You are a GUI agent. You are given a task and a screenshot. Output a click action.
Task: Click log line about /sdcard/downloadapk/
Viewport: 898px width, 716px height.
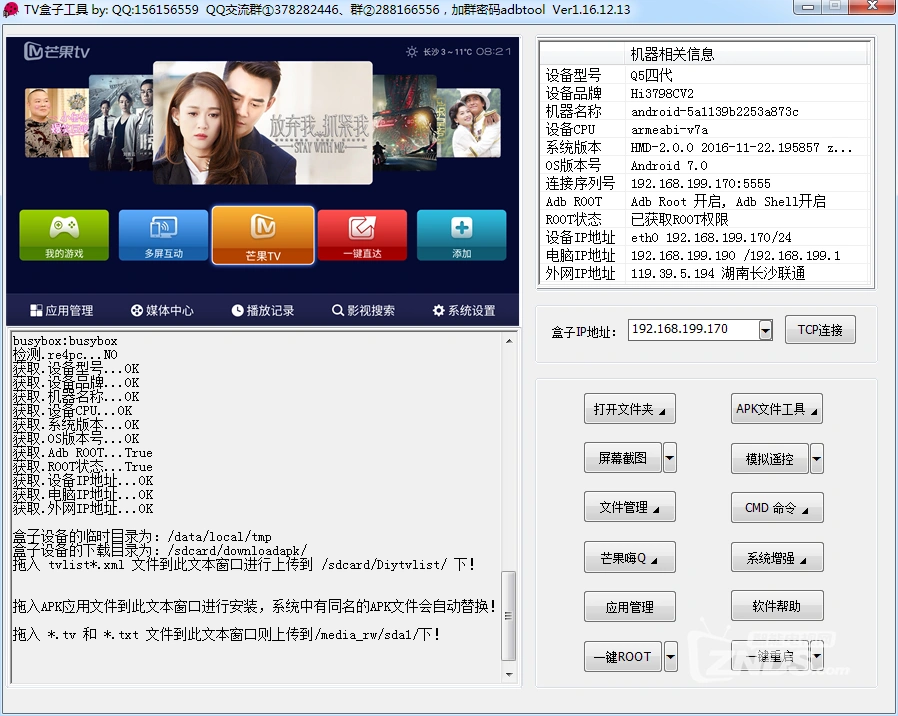point(160,550)
